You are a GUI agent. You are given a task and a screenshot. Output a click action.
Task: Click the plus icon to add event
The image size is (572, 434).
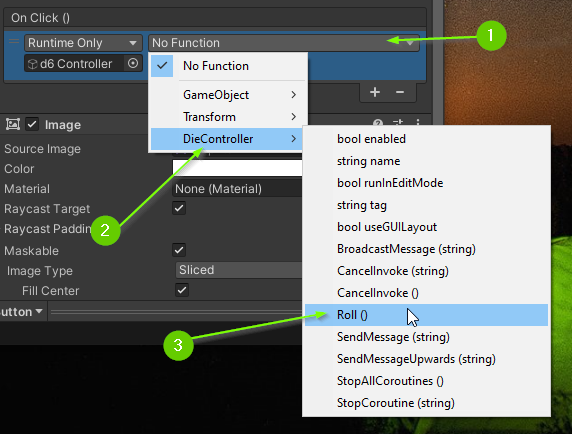[x=375, y=92]
